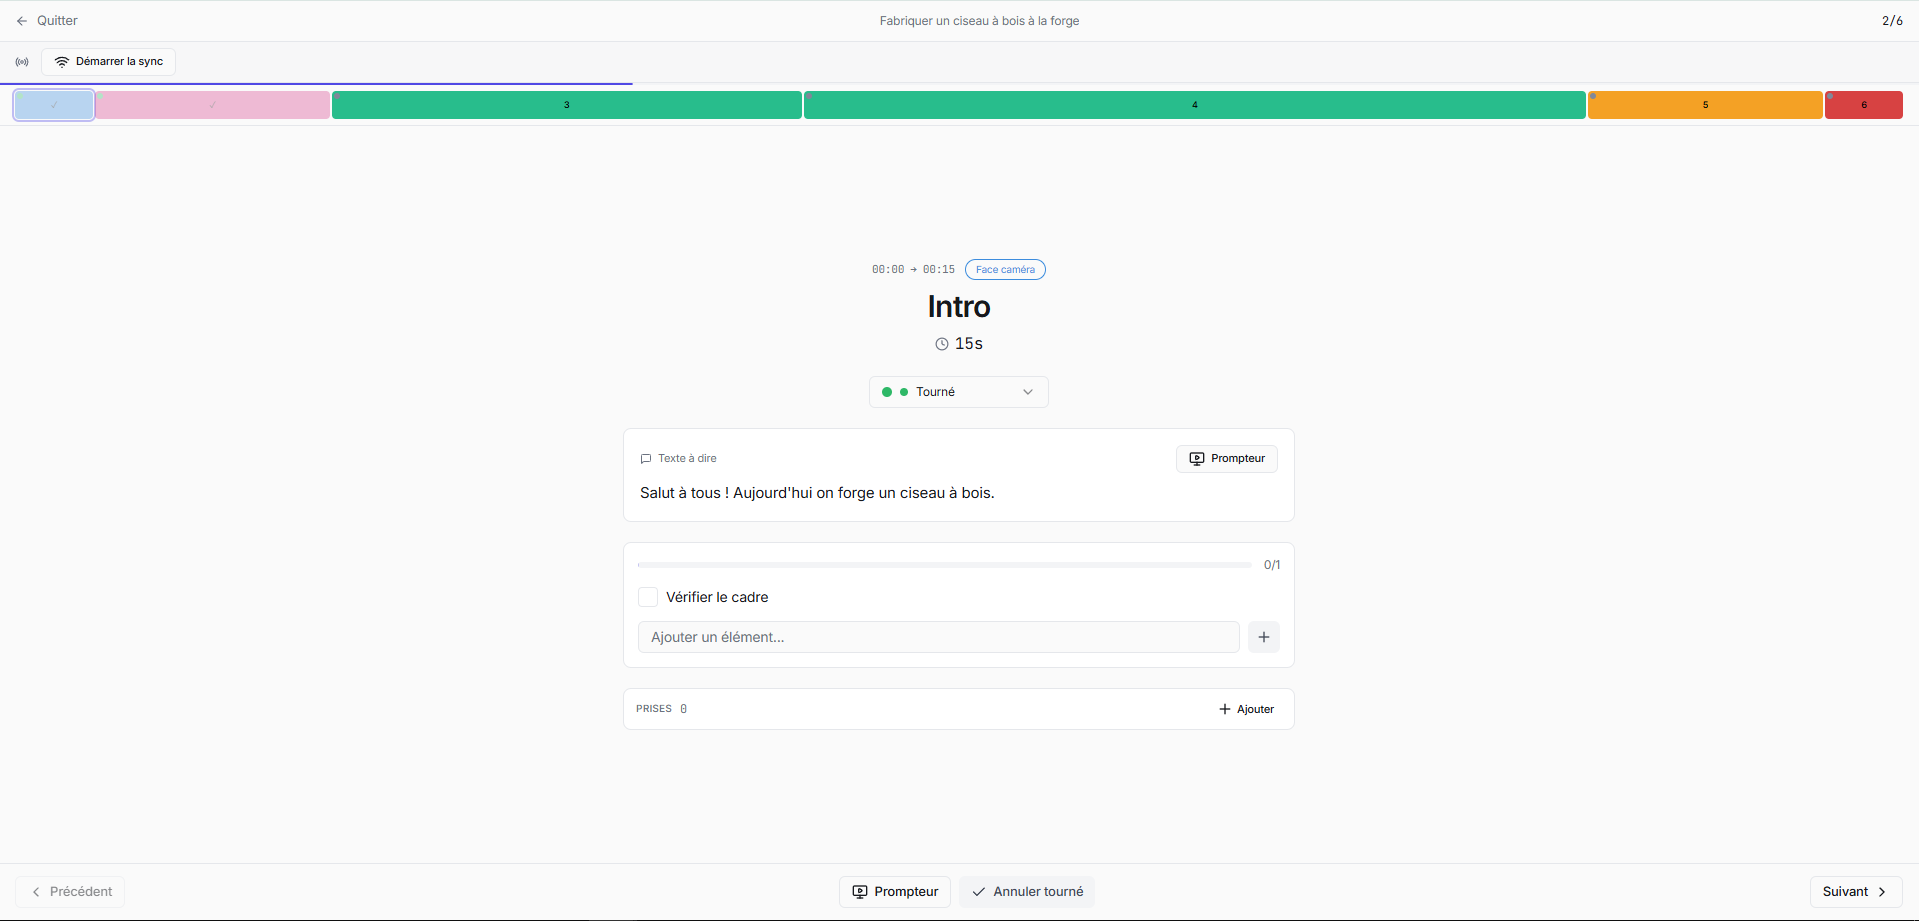Select the first blue timeline segment
1919x921 pixels.
[54, 105]
